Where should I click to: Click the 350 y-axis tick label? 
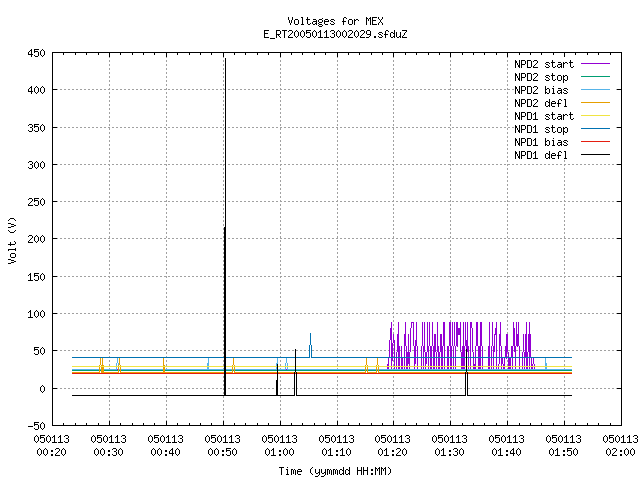tap(36, 128)
